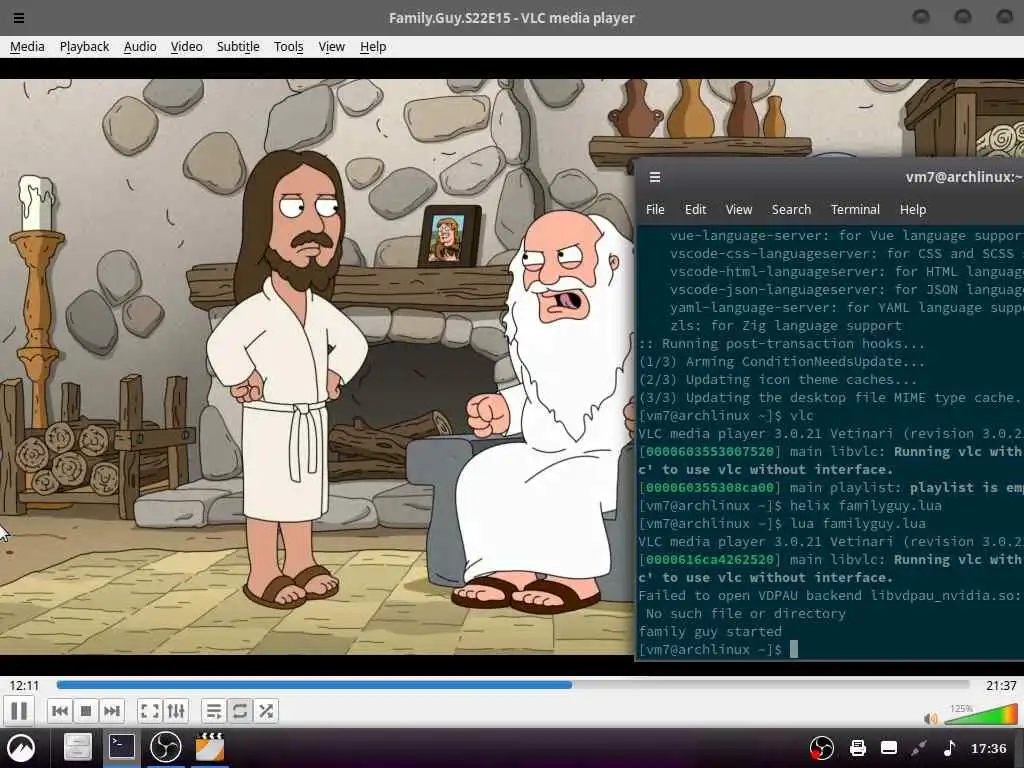The image size is (1024, 768).
Task: Open the terminal's Edit menu
Action: tap(695, 210)
